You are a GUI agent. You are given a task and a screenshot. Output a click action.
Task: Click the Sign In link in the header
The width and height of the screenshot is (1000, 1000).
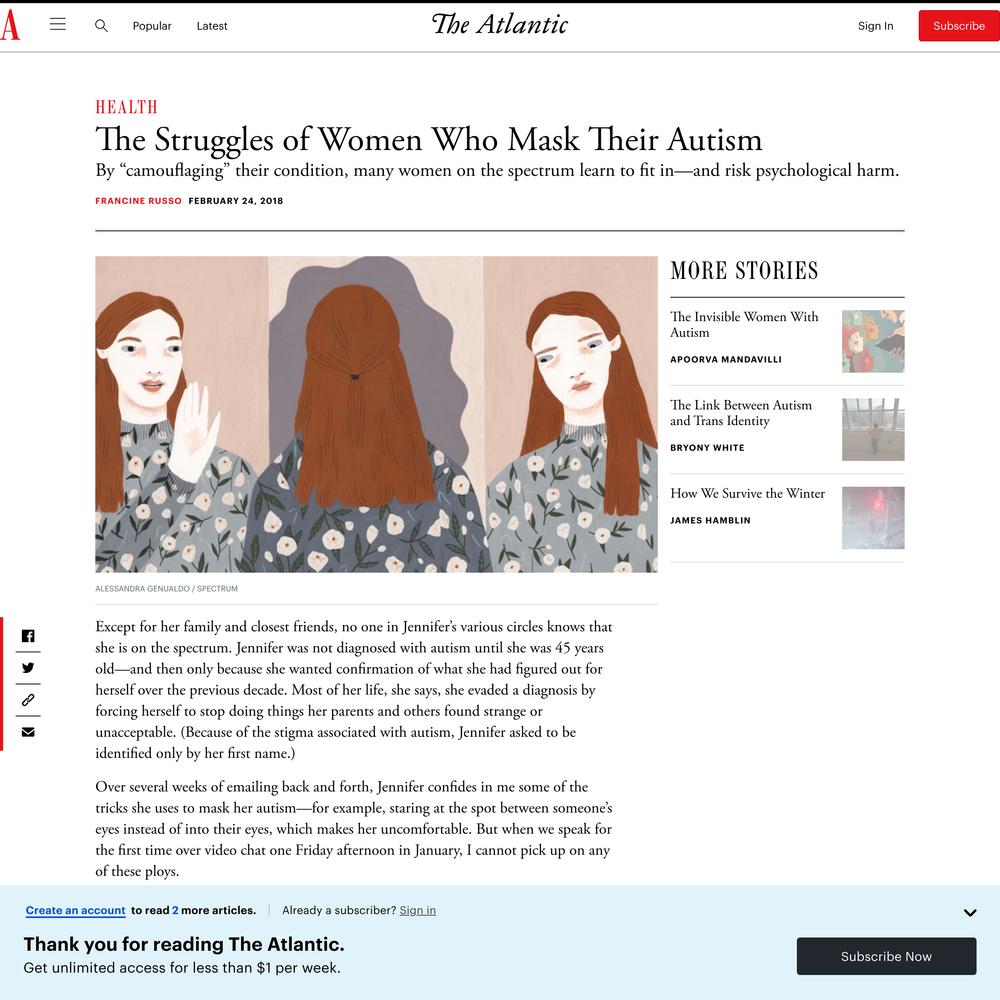click(875, 26)
